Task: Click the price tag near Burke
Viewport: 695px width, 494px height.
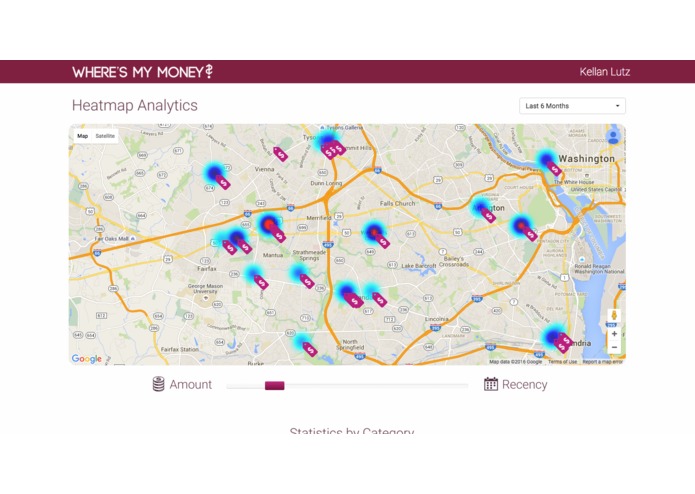Action: click(x=310, y=349)
